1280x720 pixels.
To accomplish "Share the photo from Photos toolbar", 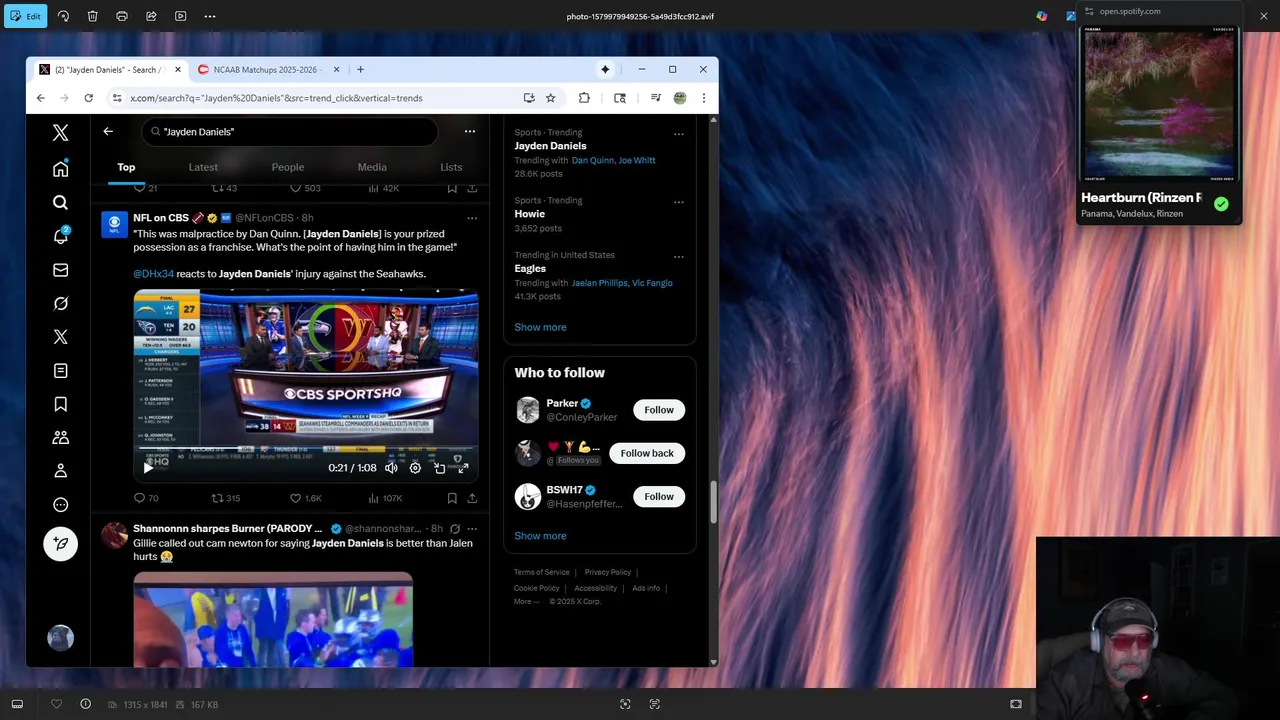I will pos(151,16).
